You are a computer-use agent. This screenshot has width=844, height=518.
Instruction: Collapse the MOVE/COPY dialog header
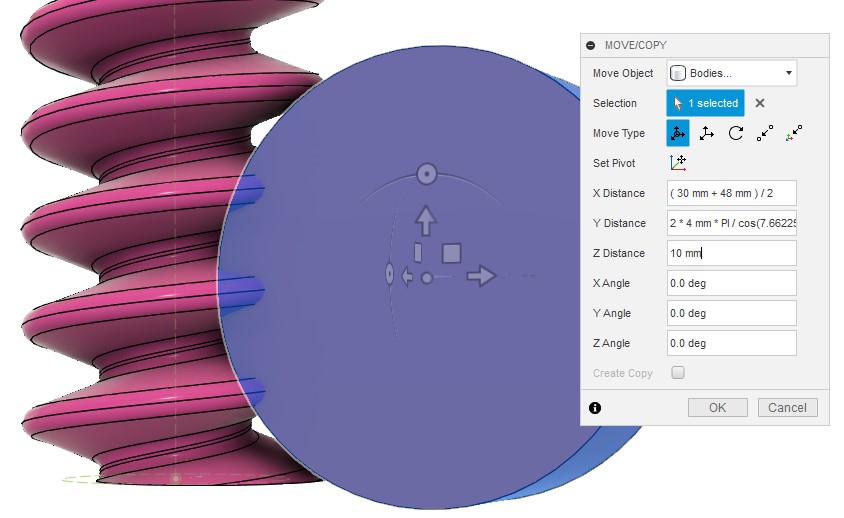pyautogui.click(x=591, y=45)
